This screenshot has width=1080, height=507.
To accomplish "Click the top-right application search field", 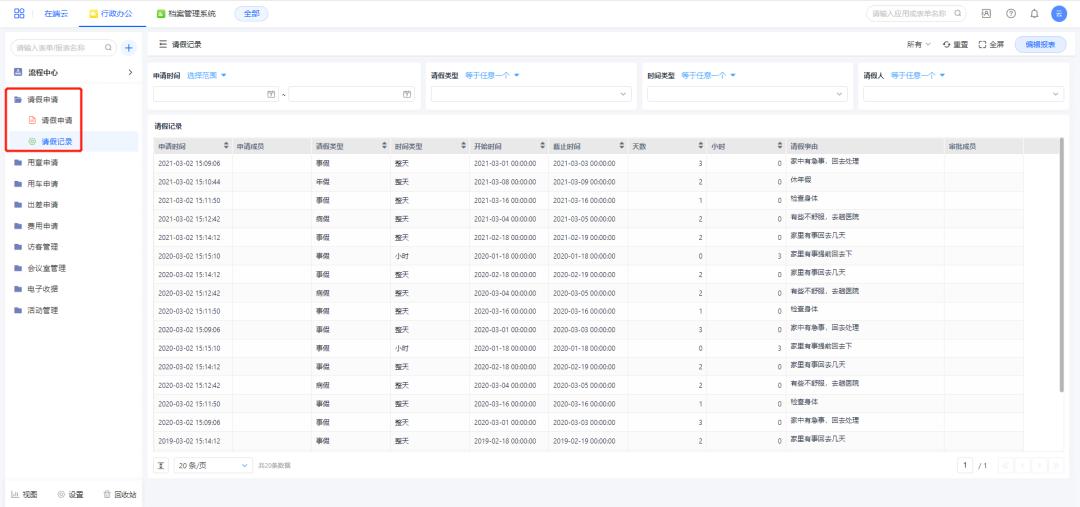I will tap(909, 14).
